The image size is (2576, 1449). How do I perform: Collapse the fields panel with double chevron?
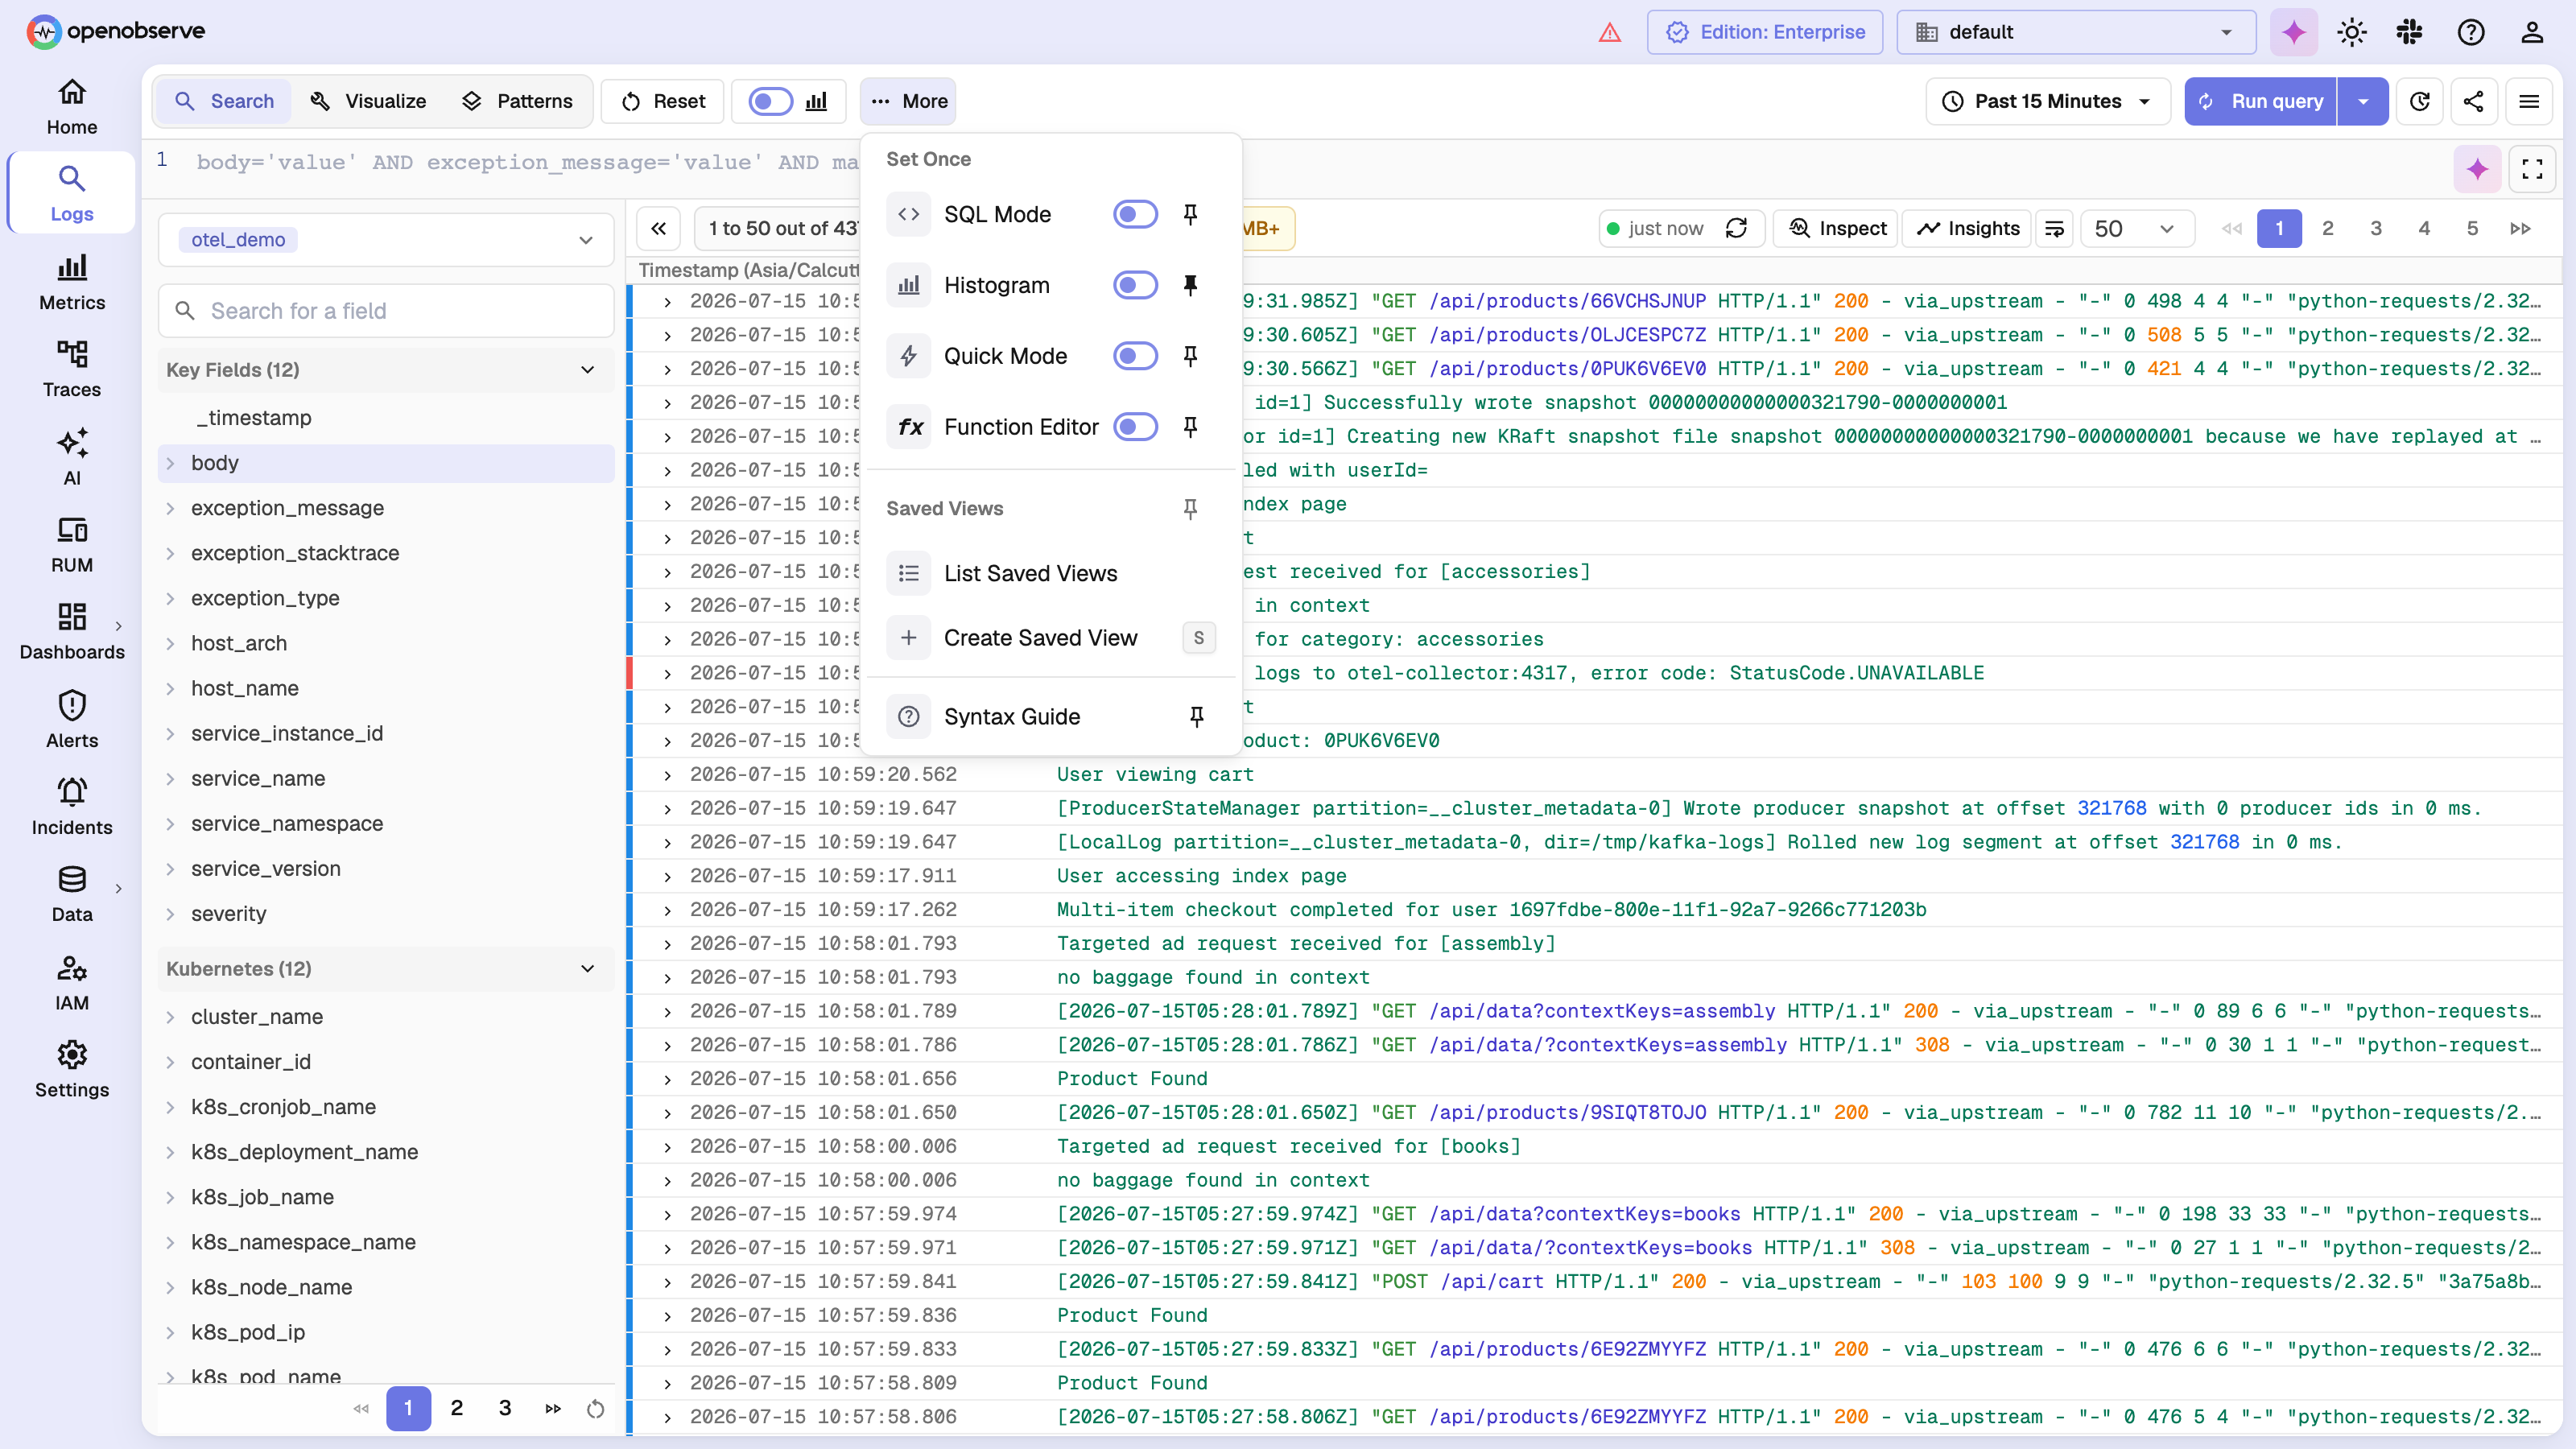point(658,229)
